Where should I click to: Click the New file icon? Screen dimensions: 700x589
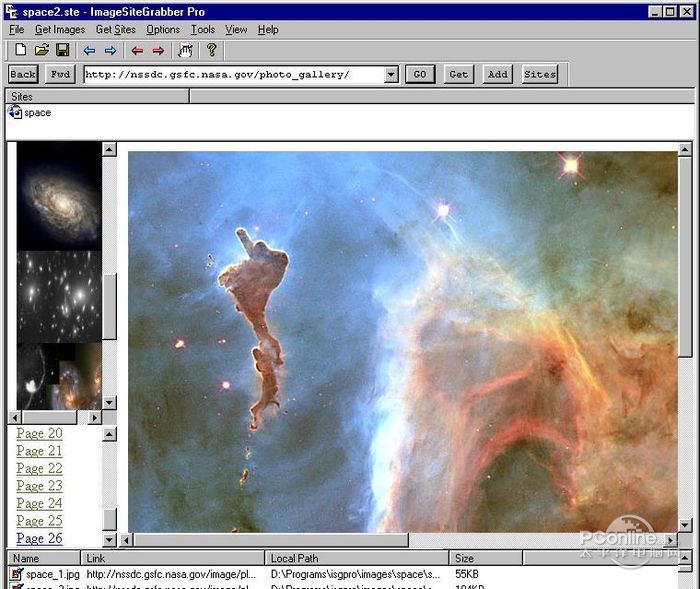[x=20, y=50]
